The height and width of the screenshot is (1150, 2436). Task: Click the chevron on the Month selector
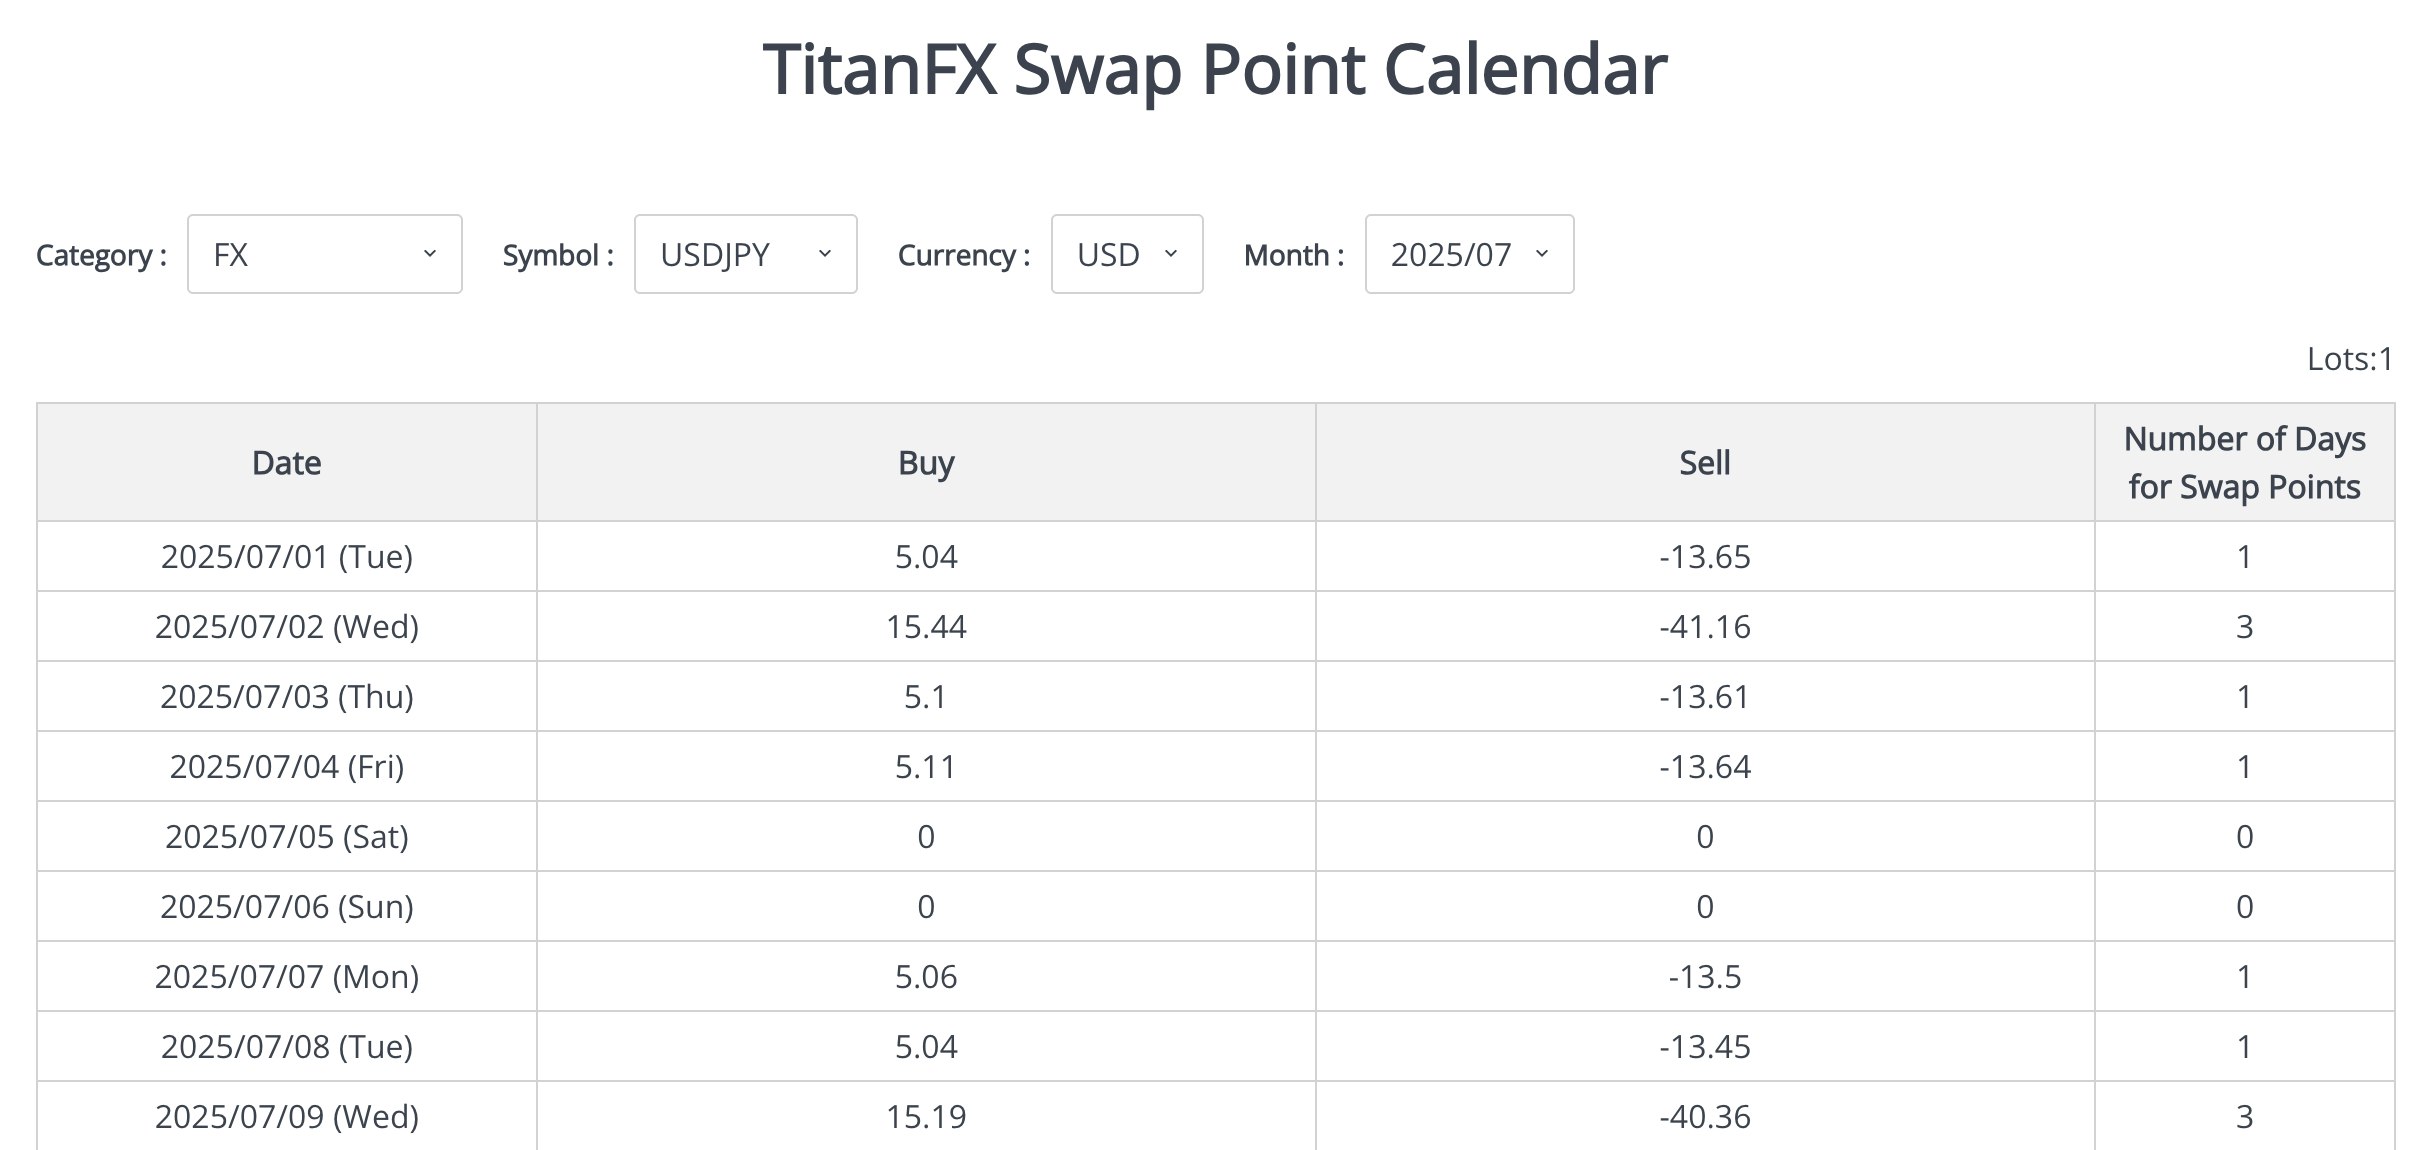[x=1541, y=254]
